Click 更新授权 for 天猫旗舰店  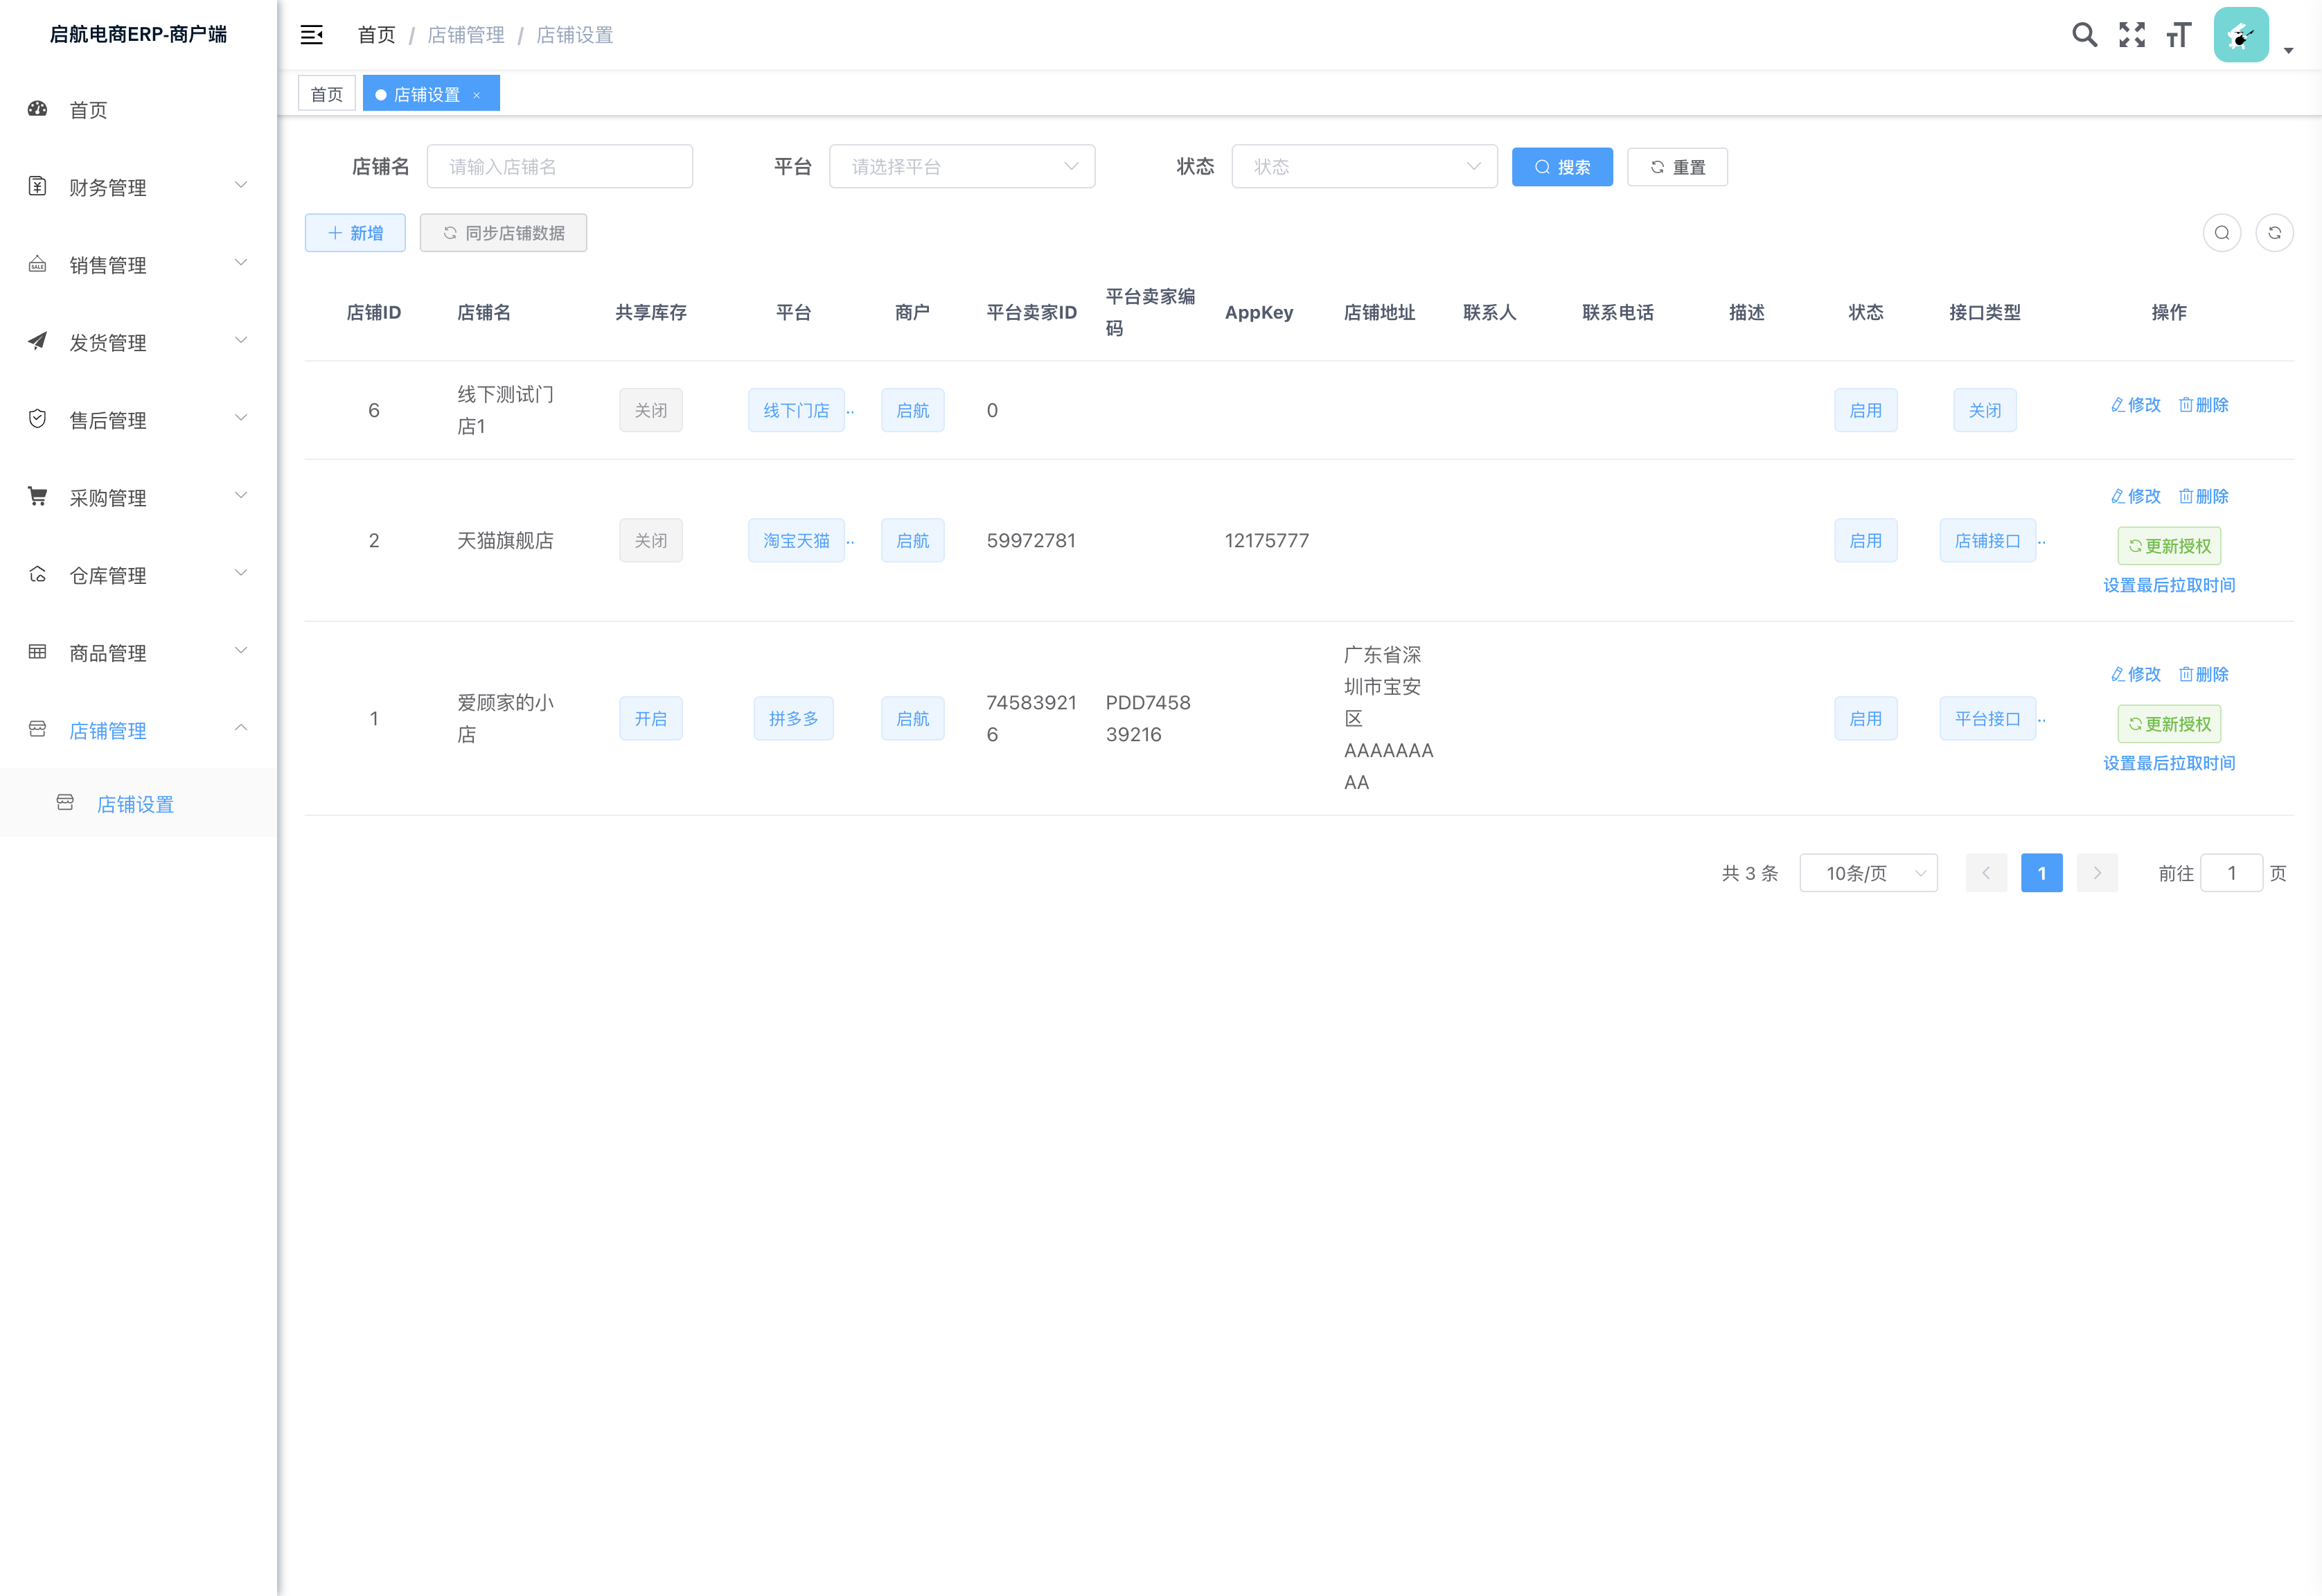pos(2168,546)
